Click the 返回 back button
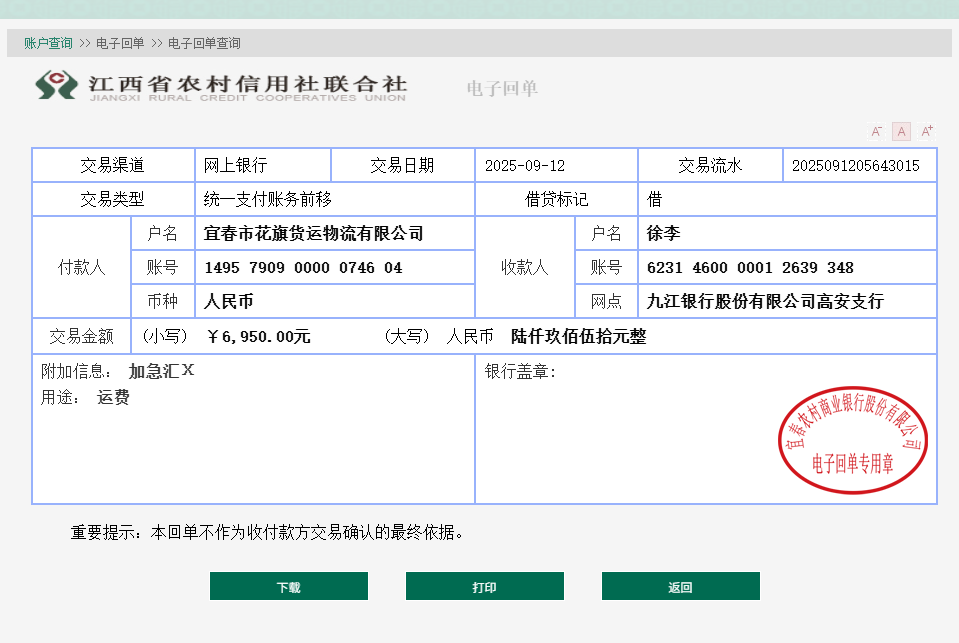 680,586
